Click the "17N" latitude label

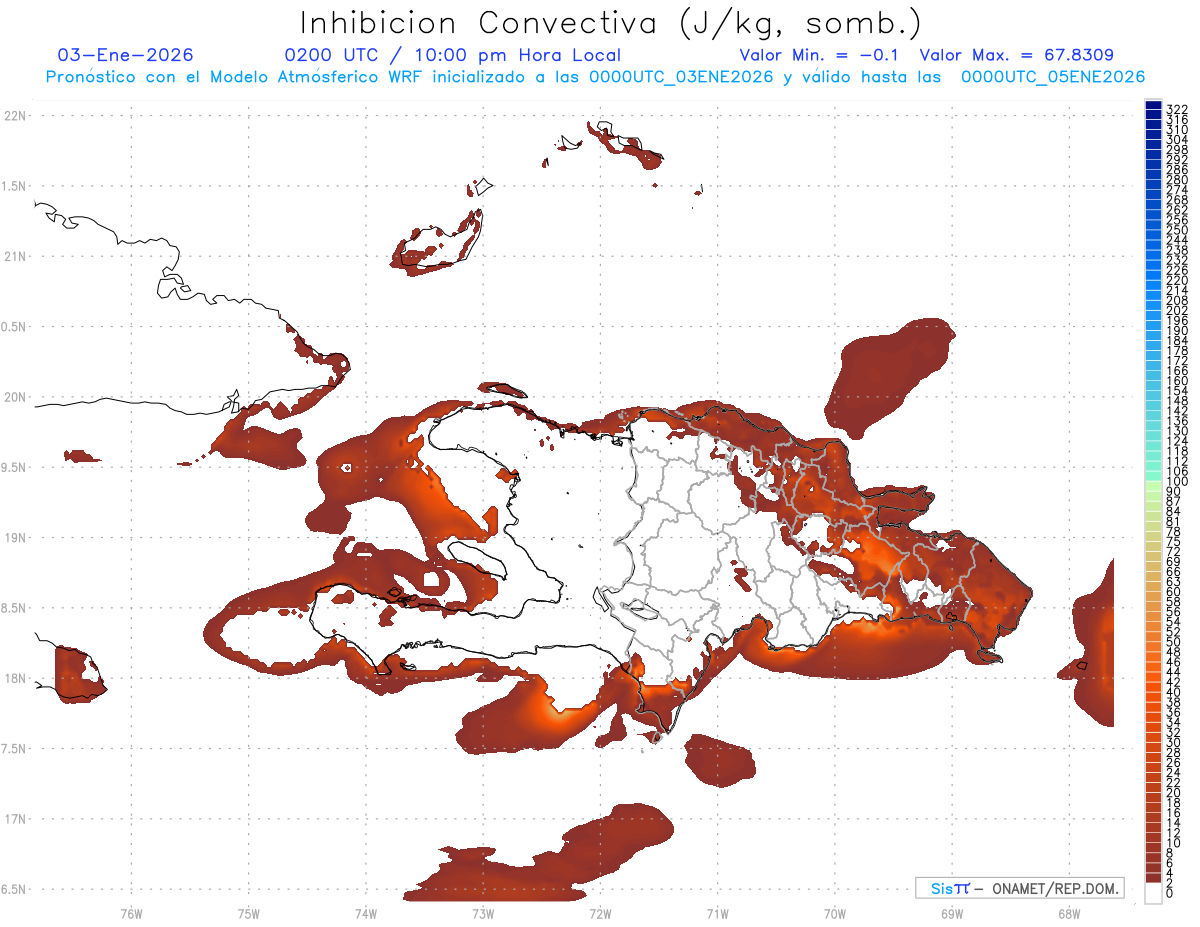pos(15,819)
